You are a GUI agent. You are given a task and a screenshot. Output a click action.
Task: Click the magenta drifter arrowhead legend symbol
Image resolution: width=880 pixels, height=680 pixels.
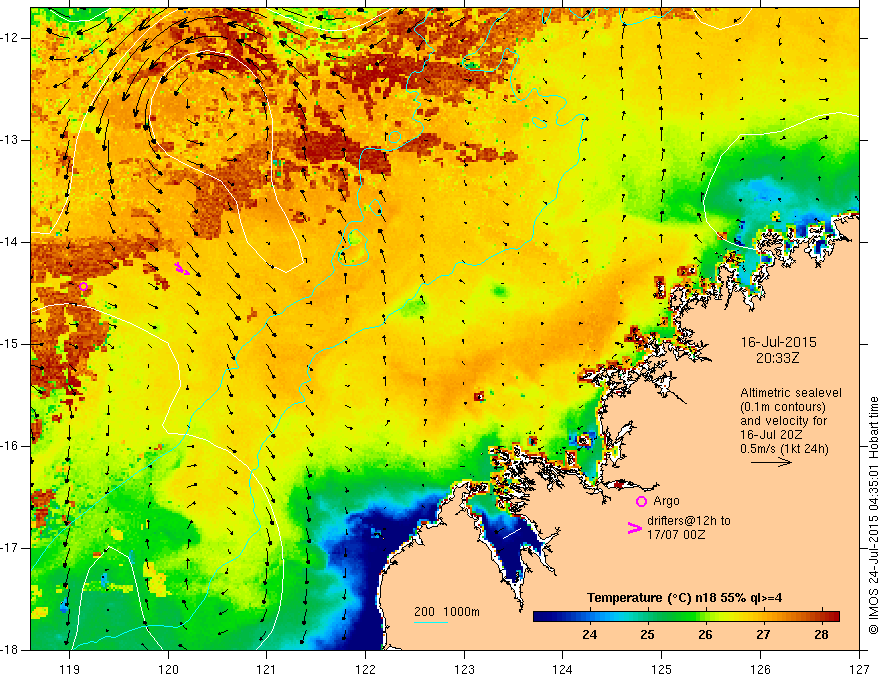635,528
